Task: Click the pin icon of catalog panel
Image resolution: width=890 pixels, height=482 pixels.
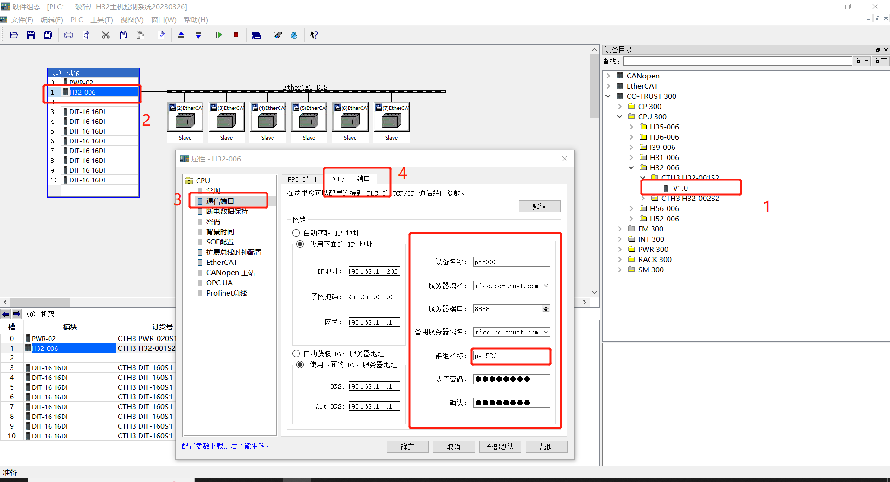Action: click(x=878, y=50)
